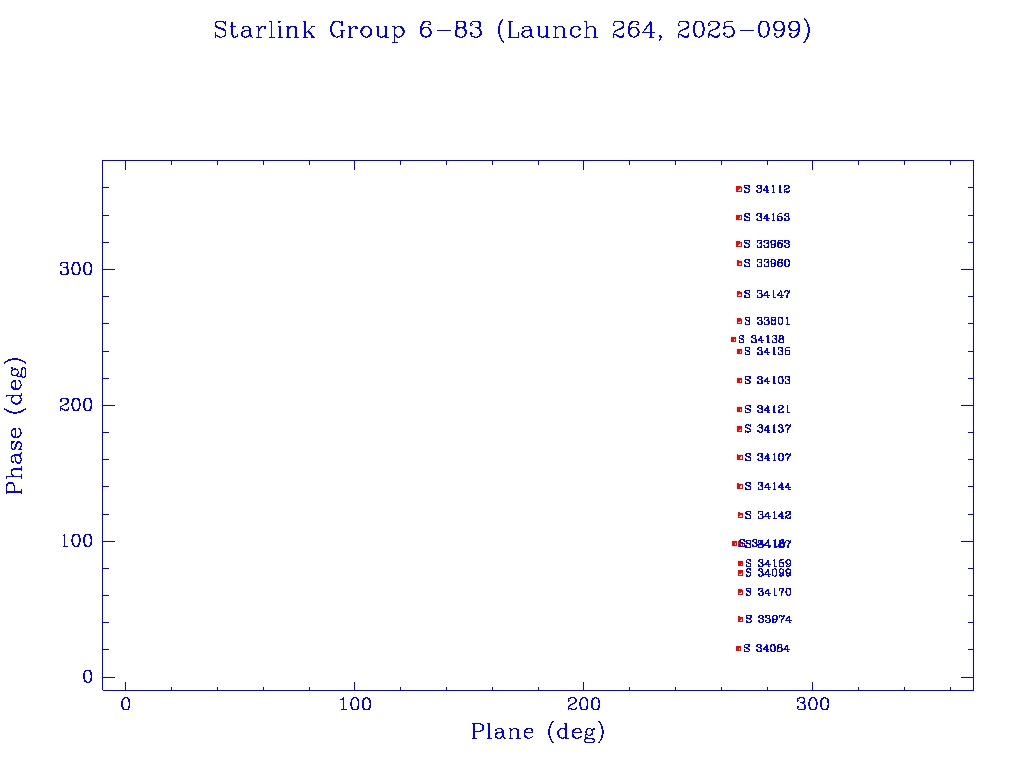The width and height of the screenshot is (1024, 768).
Task: Select the 0 tick label on Phase axis
Action: tap(88, 677)
